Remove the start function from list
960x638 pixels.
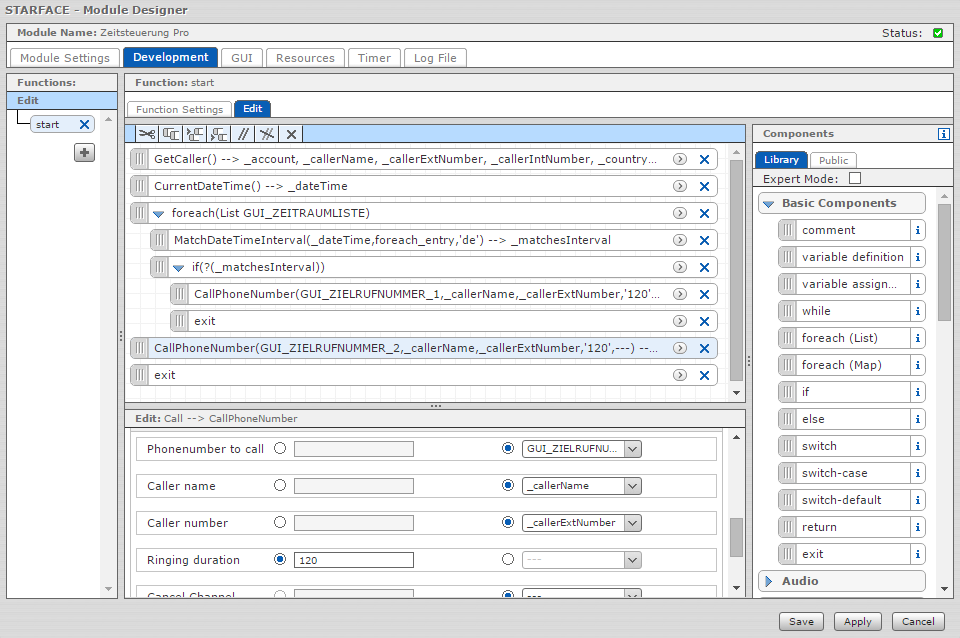click(84, 125)
